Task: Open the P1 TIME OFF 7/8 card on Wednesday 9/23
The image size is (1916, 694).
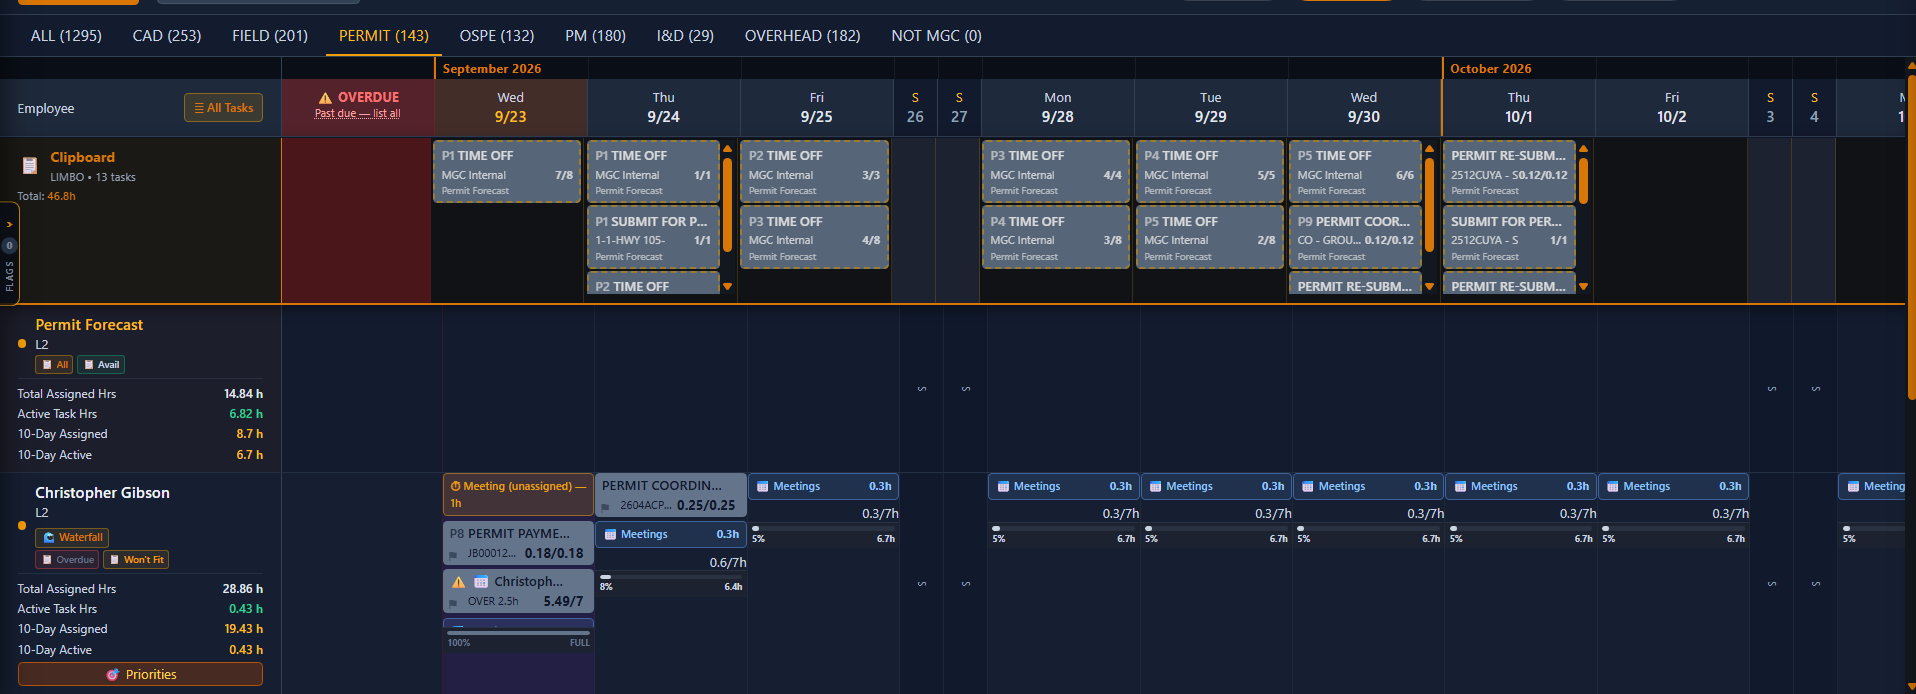Action: [x=507, y=172]
